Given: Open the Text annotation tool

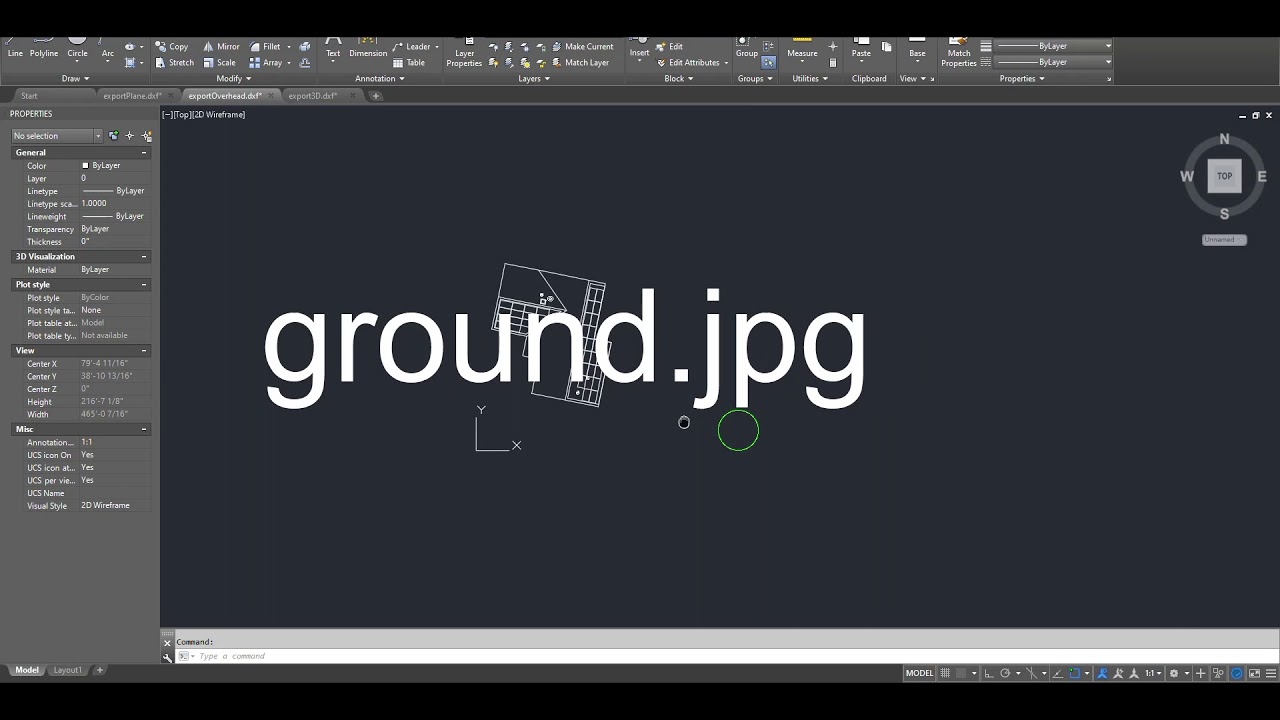Looking at the screenshot, I should (333, 48).
